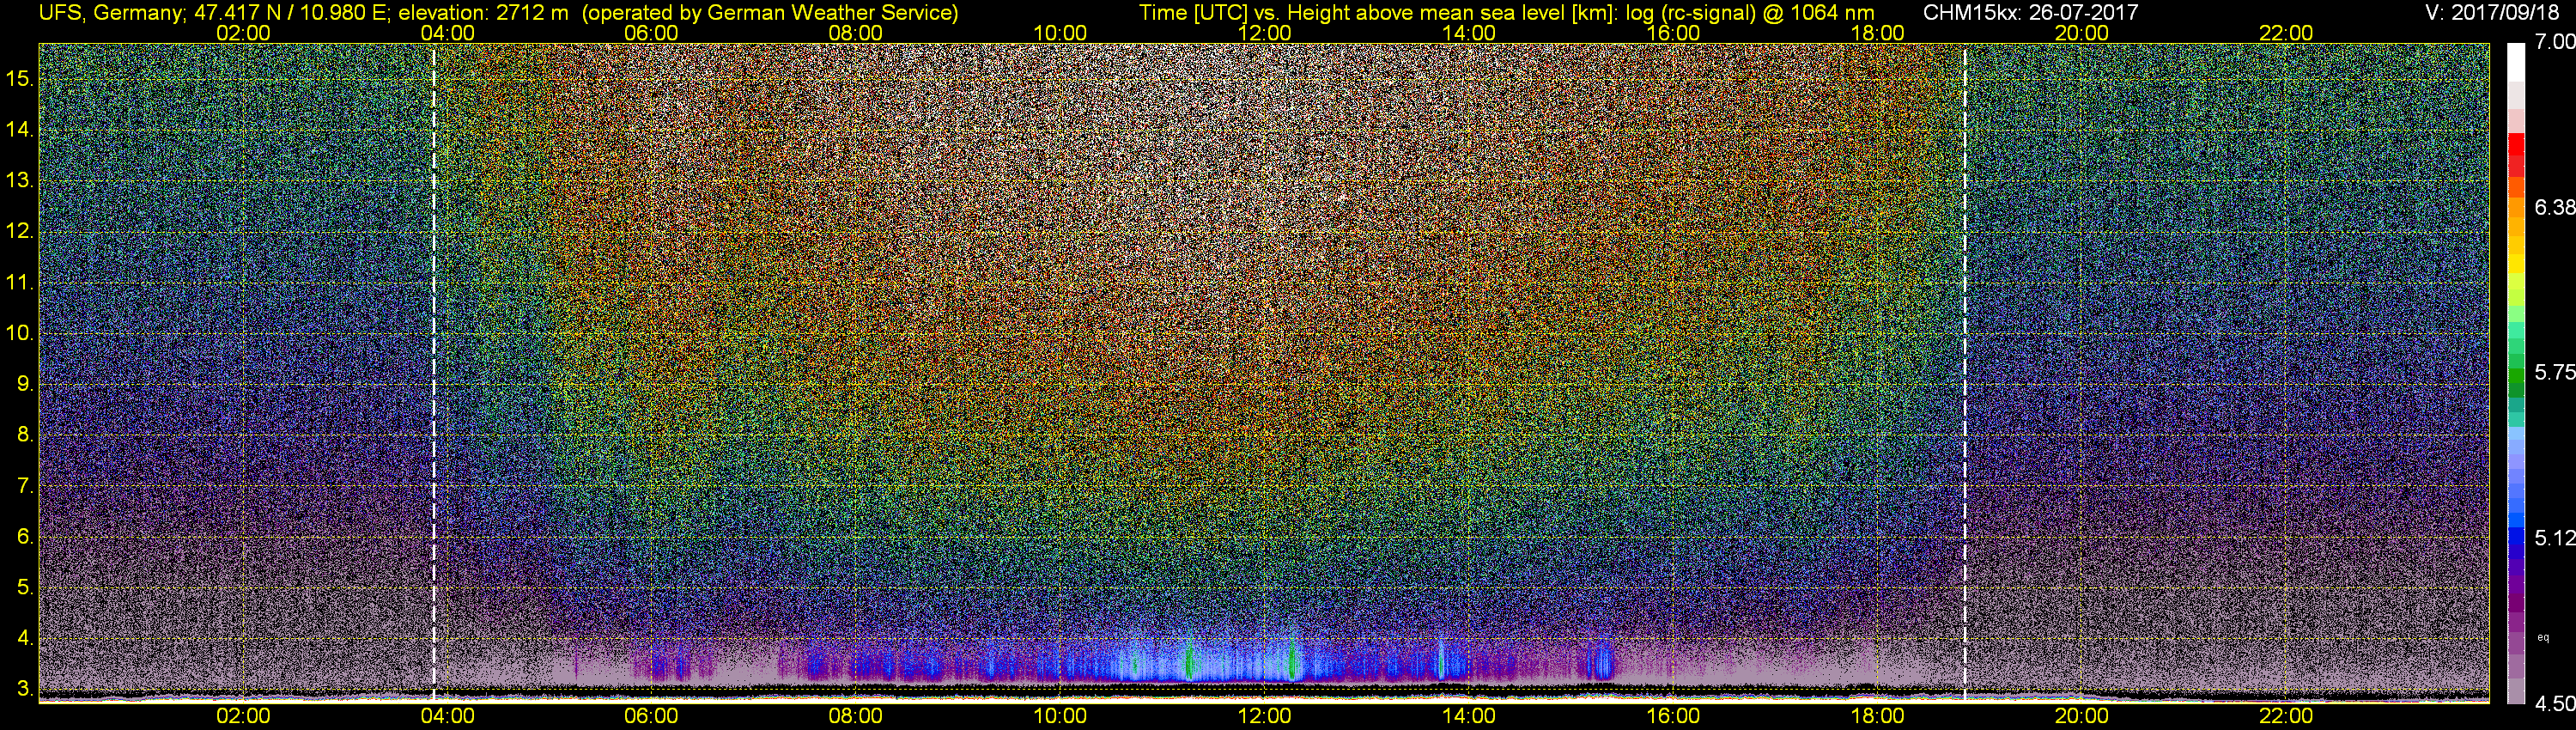Click the 12:00 time label on top axis
Viewport: 2576px width, 730px height.
1264,33
